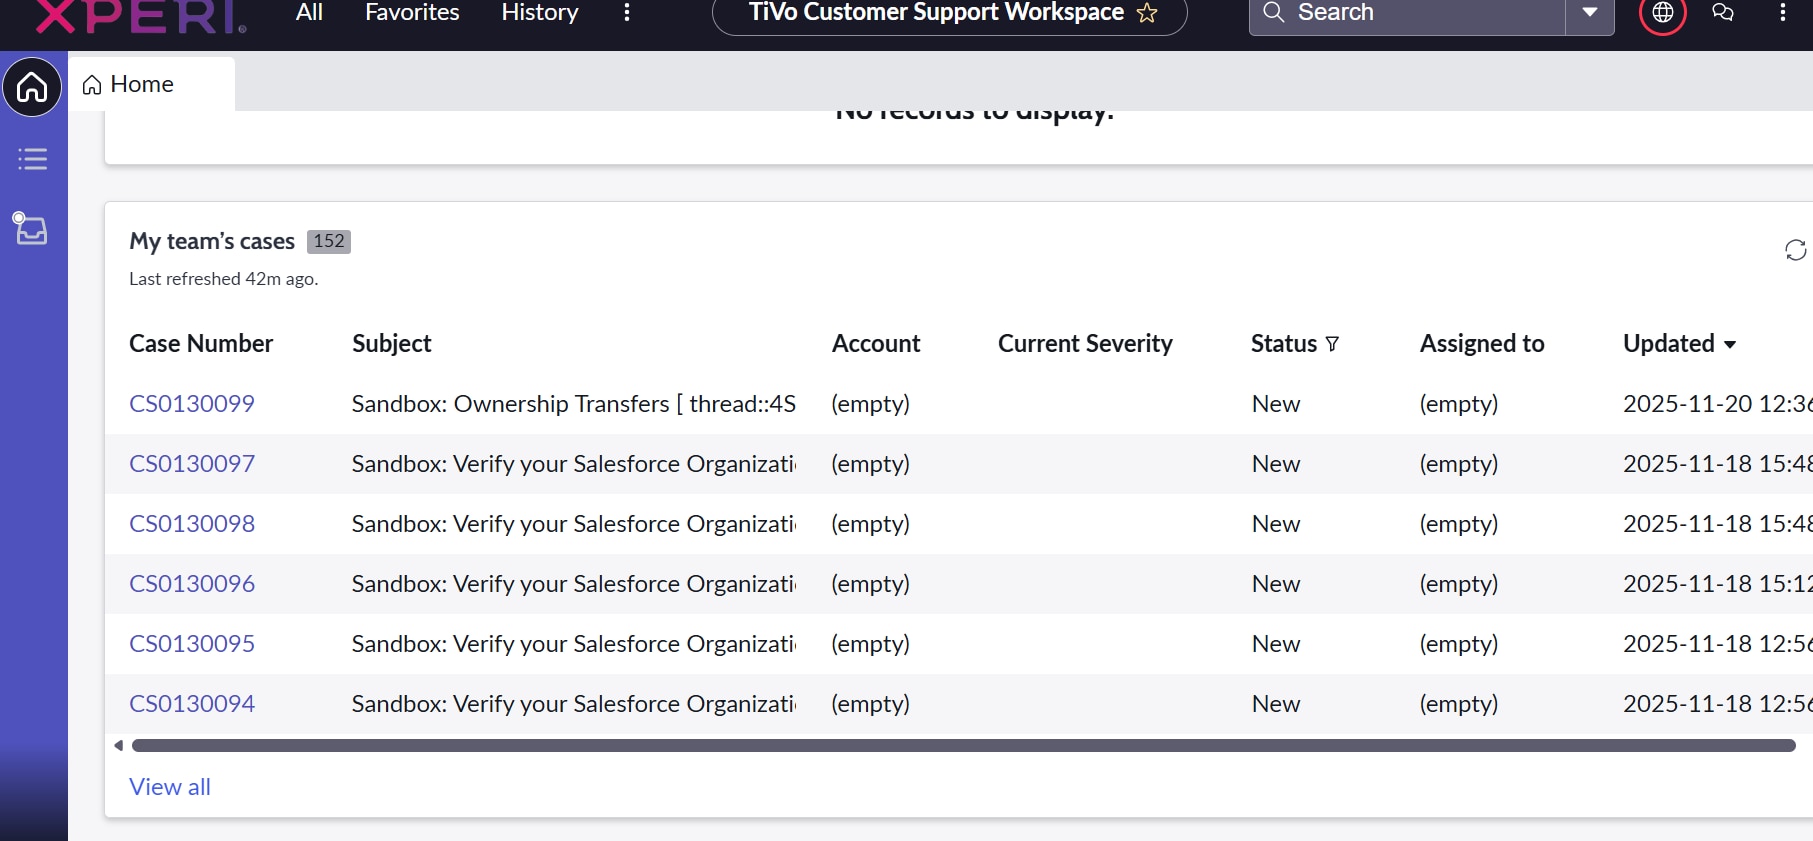Sort by Current Severity column header
Viewport: 1813px width, 841px height.
tap(1085, 344)
